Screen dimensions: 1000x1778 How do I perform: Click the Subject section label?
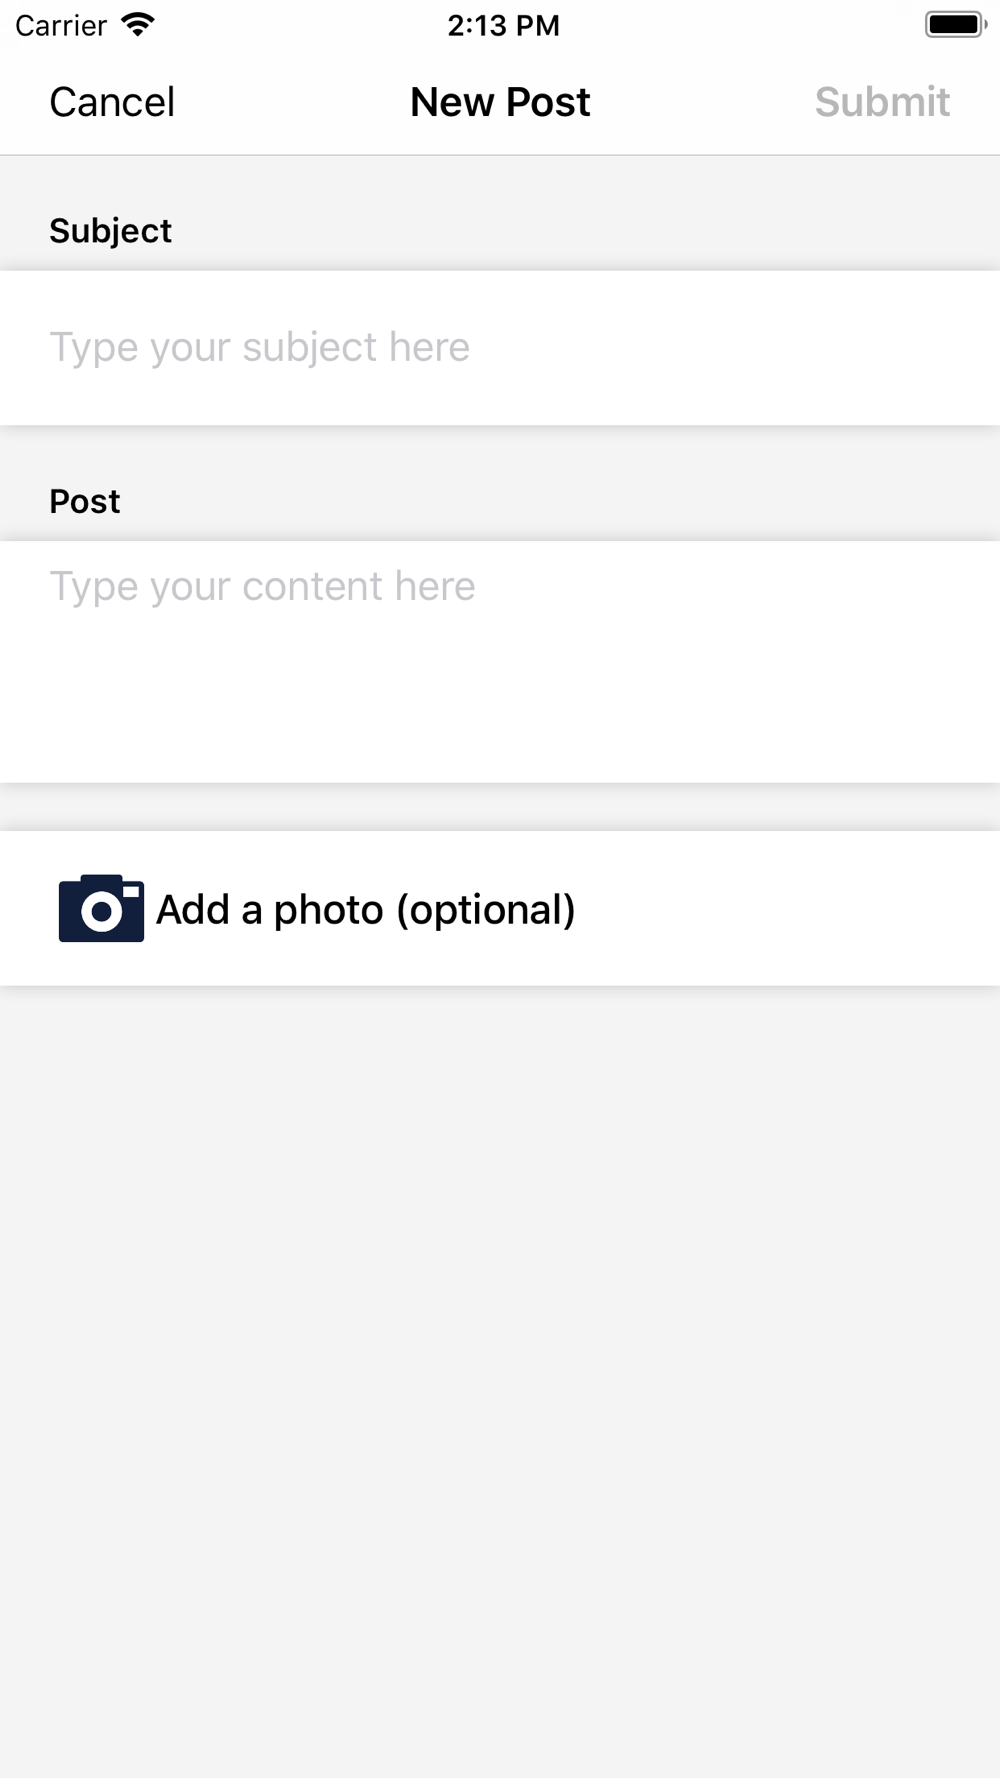[111, 231]
